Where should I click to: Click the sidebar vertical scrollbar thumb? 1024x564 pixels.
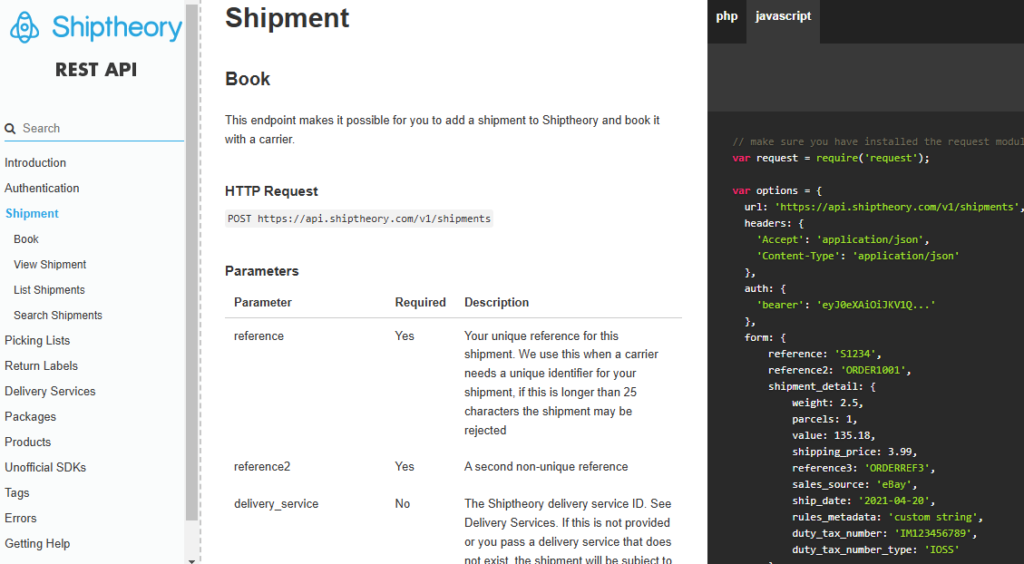pos(191,261)
